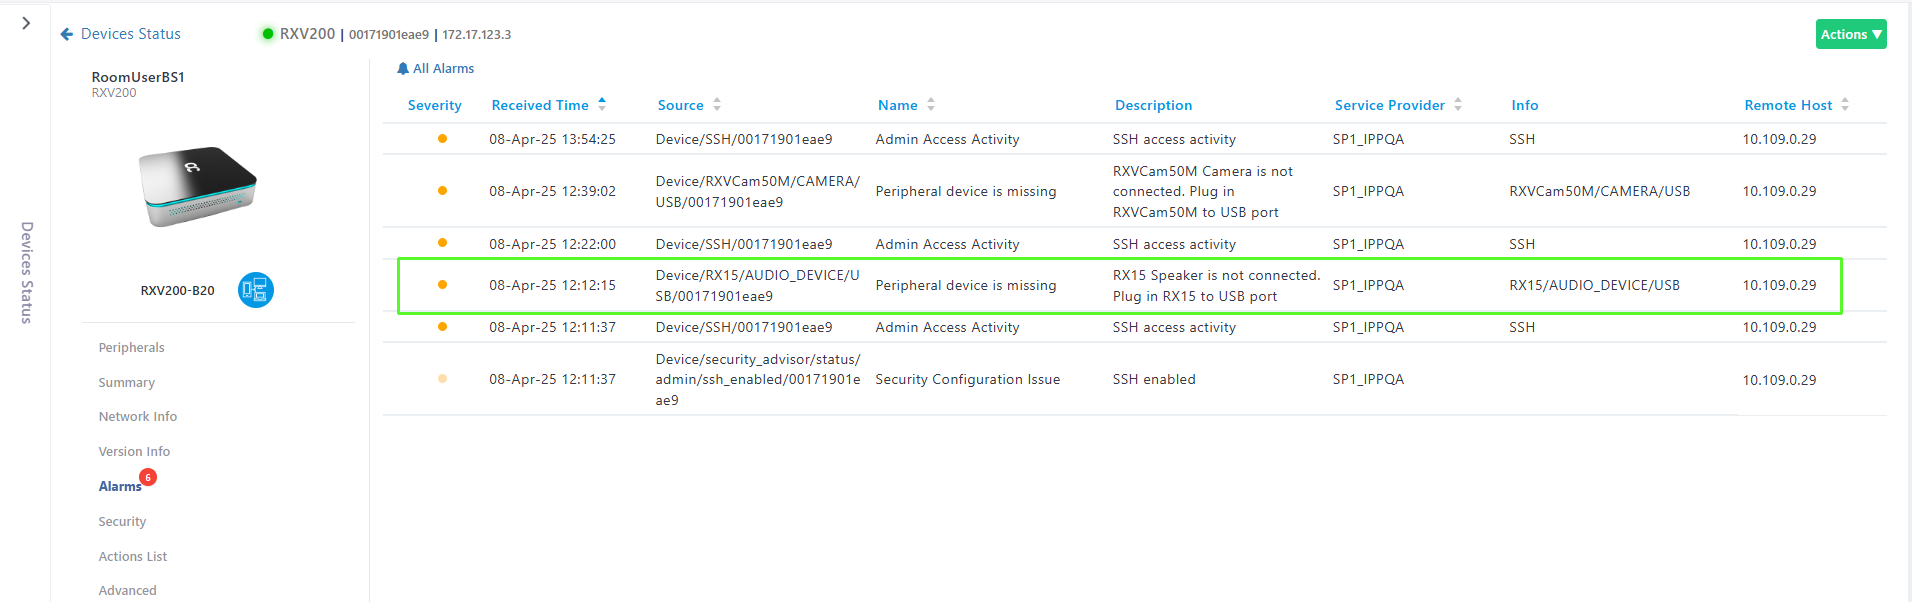
Task: Select 'Security Configuration Issue' name cell
Action: (x=967, y=380)
